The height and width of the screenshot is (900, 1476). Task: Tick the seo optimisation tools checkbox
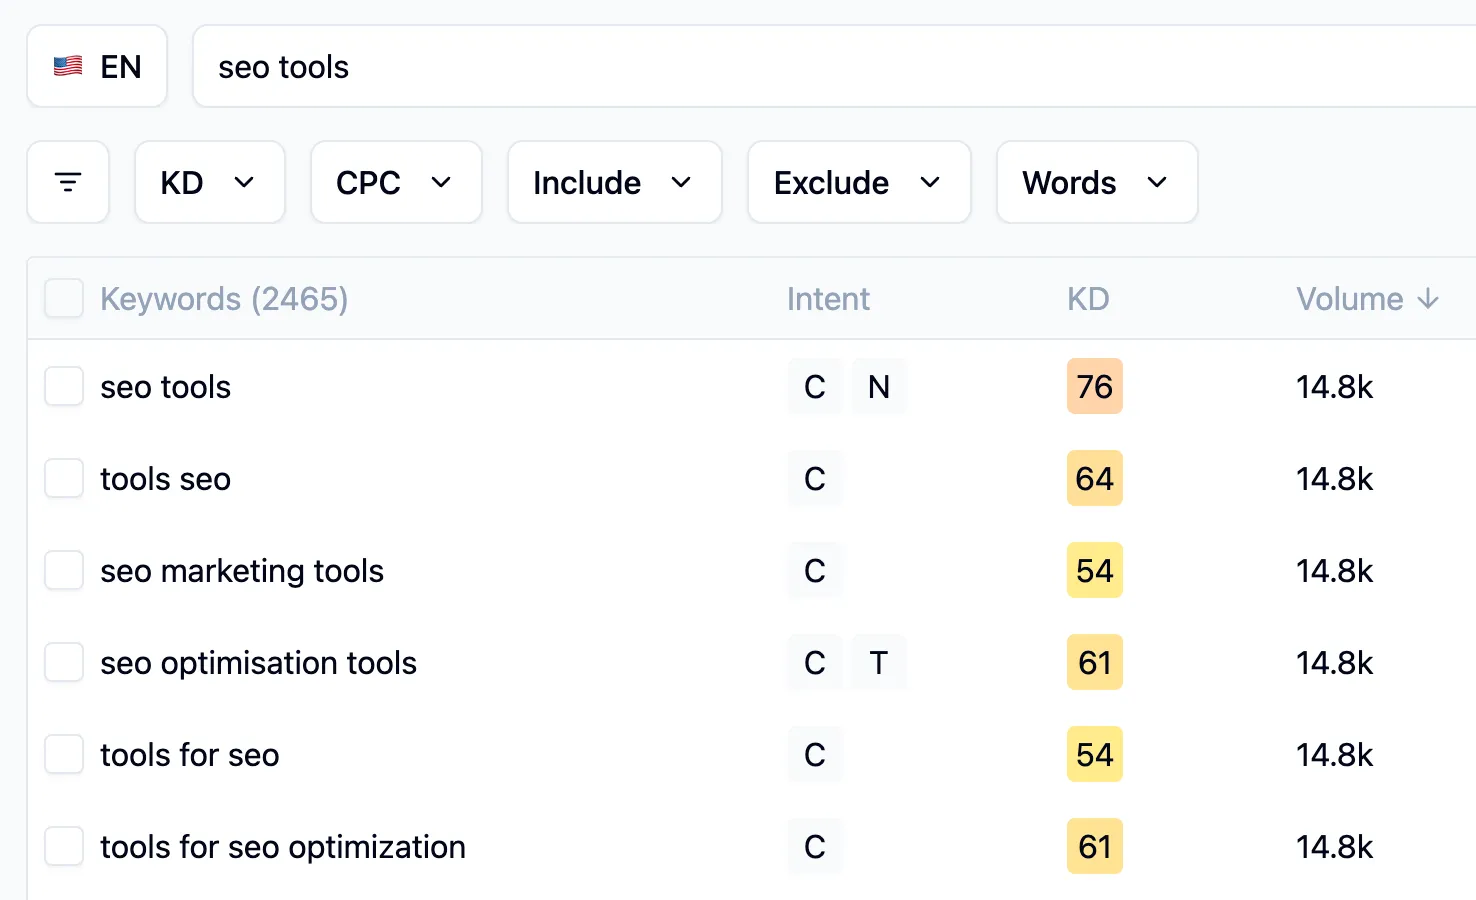64,663
